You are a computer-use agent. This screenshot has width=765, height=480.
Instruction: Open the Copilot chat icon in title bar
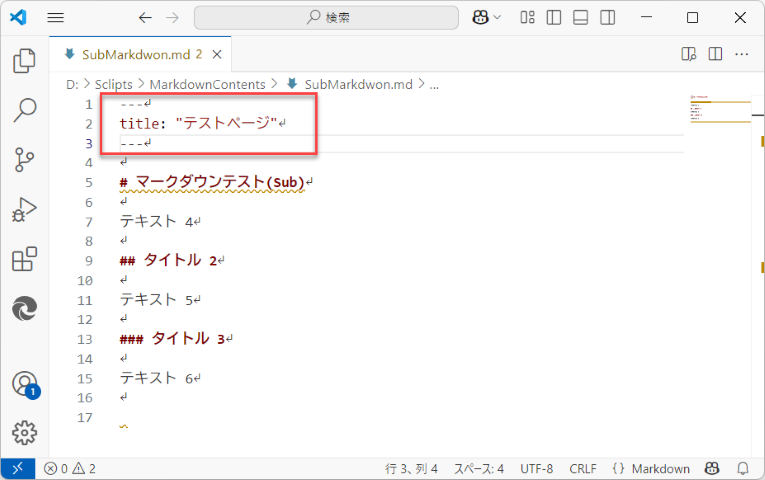pyautogui.click(x=481, y=18)
